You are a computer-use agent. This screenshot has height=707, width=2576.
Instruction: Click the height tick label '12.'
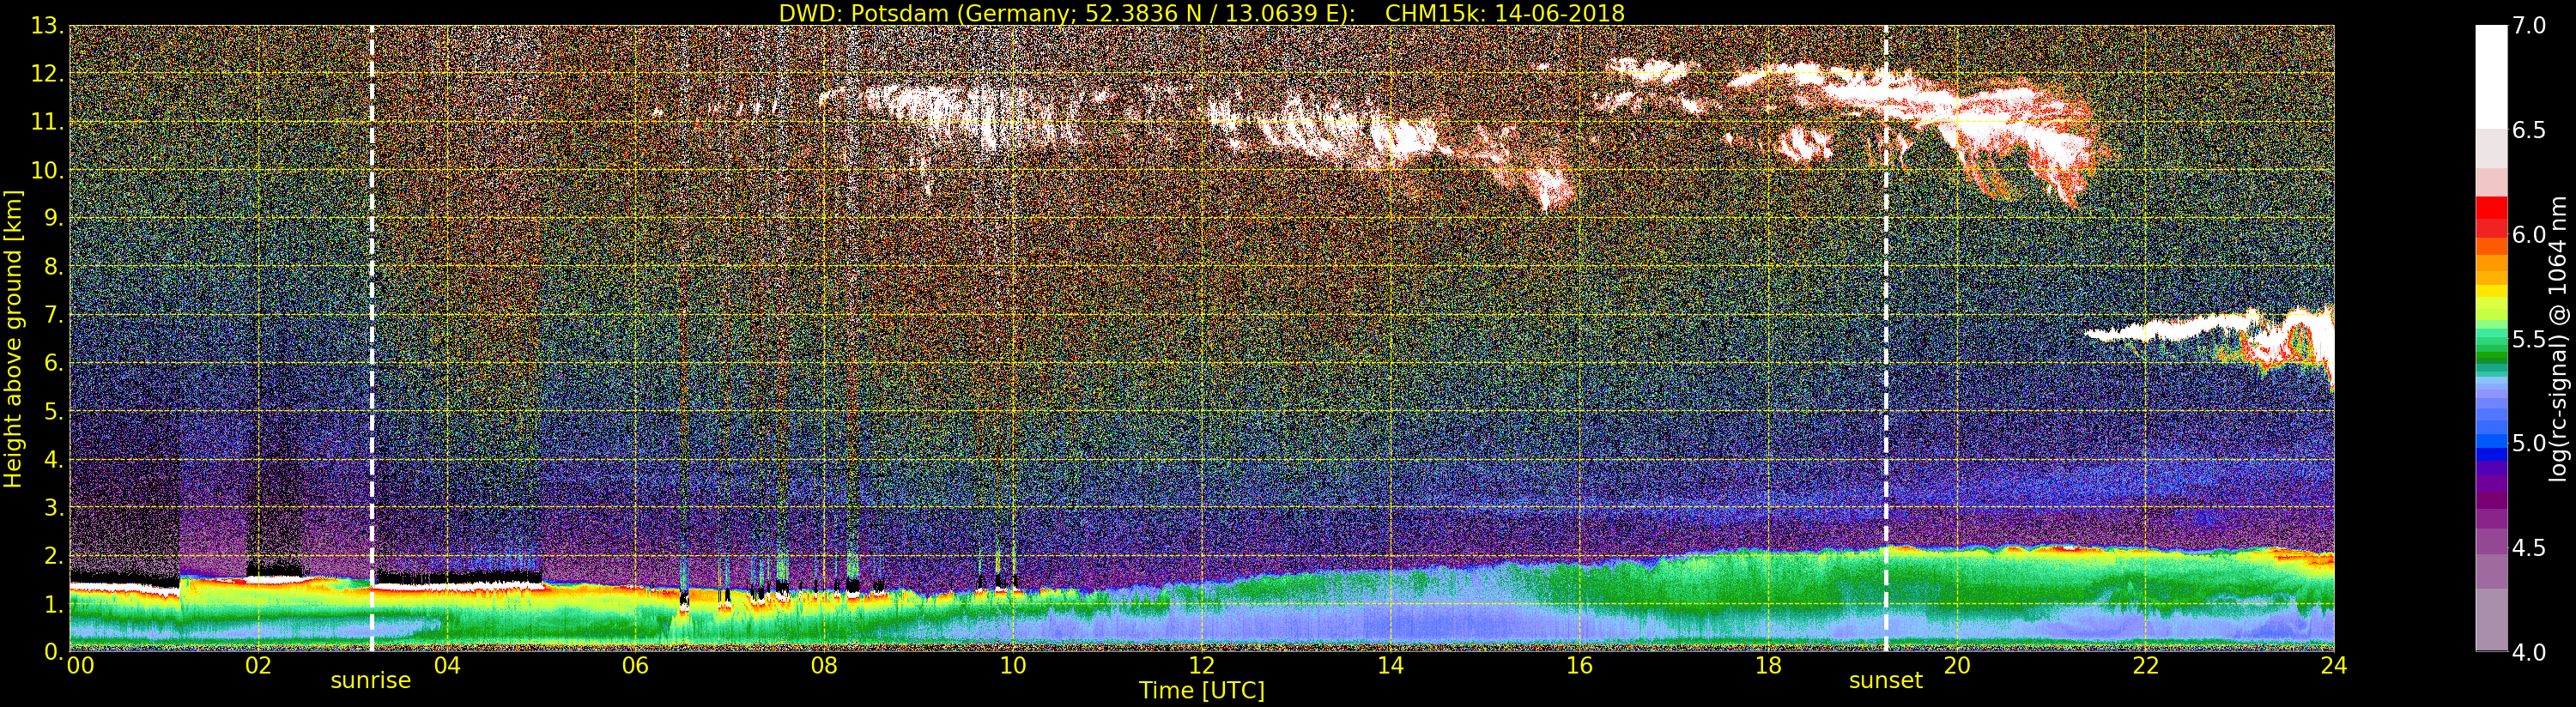click(x=46, y=74)
